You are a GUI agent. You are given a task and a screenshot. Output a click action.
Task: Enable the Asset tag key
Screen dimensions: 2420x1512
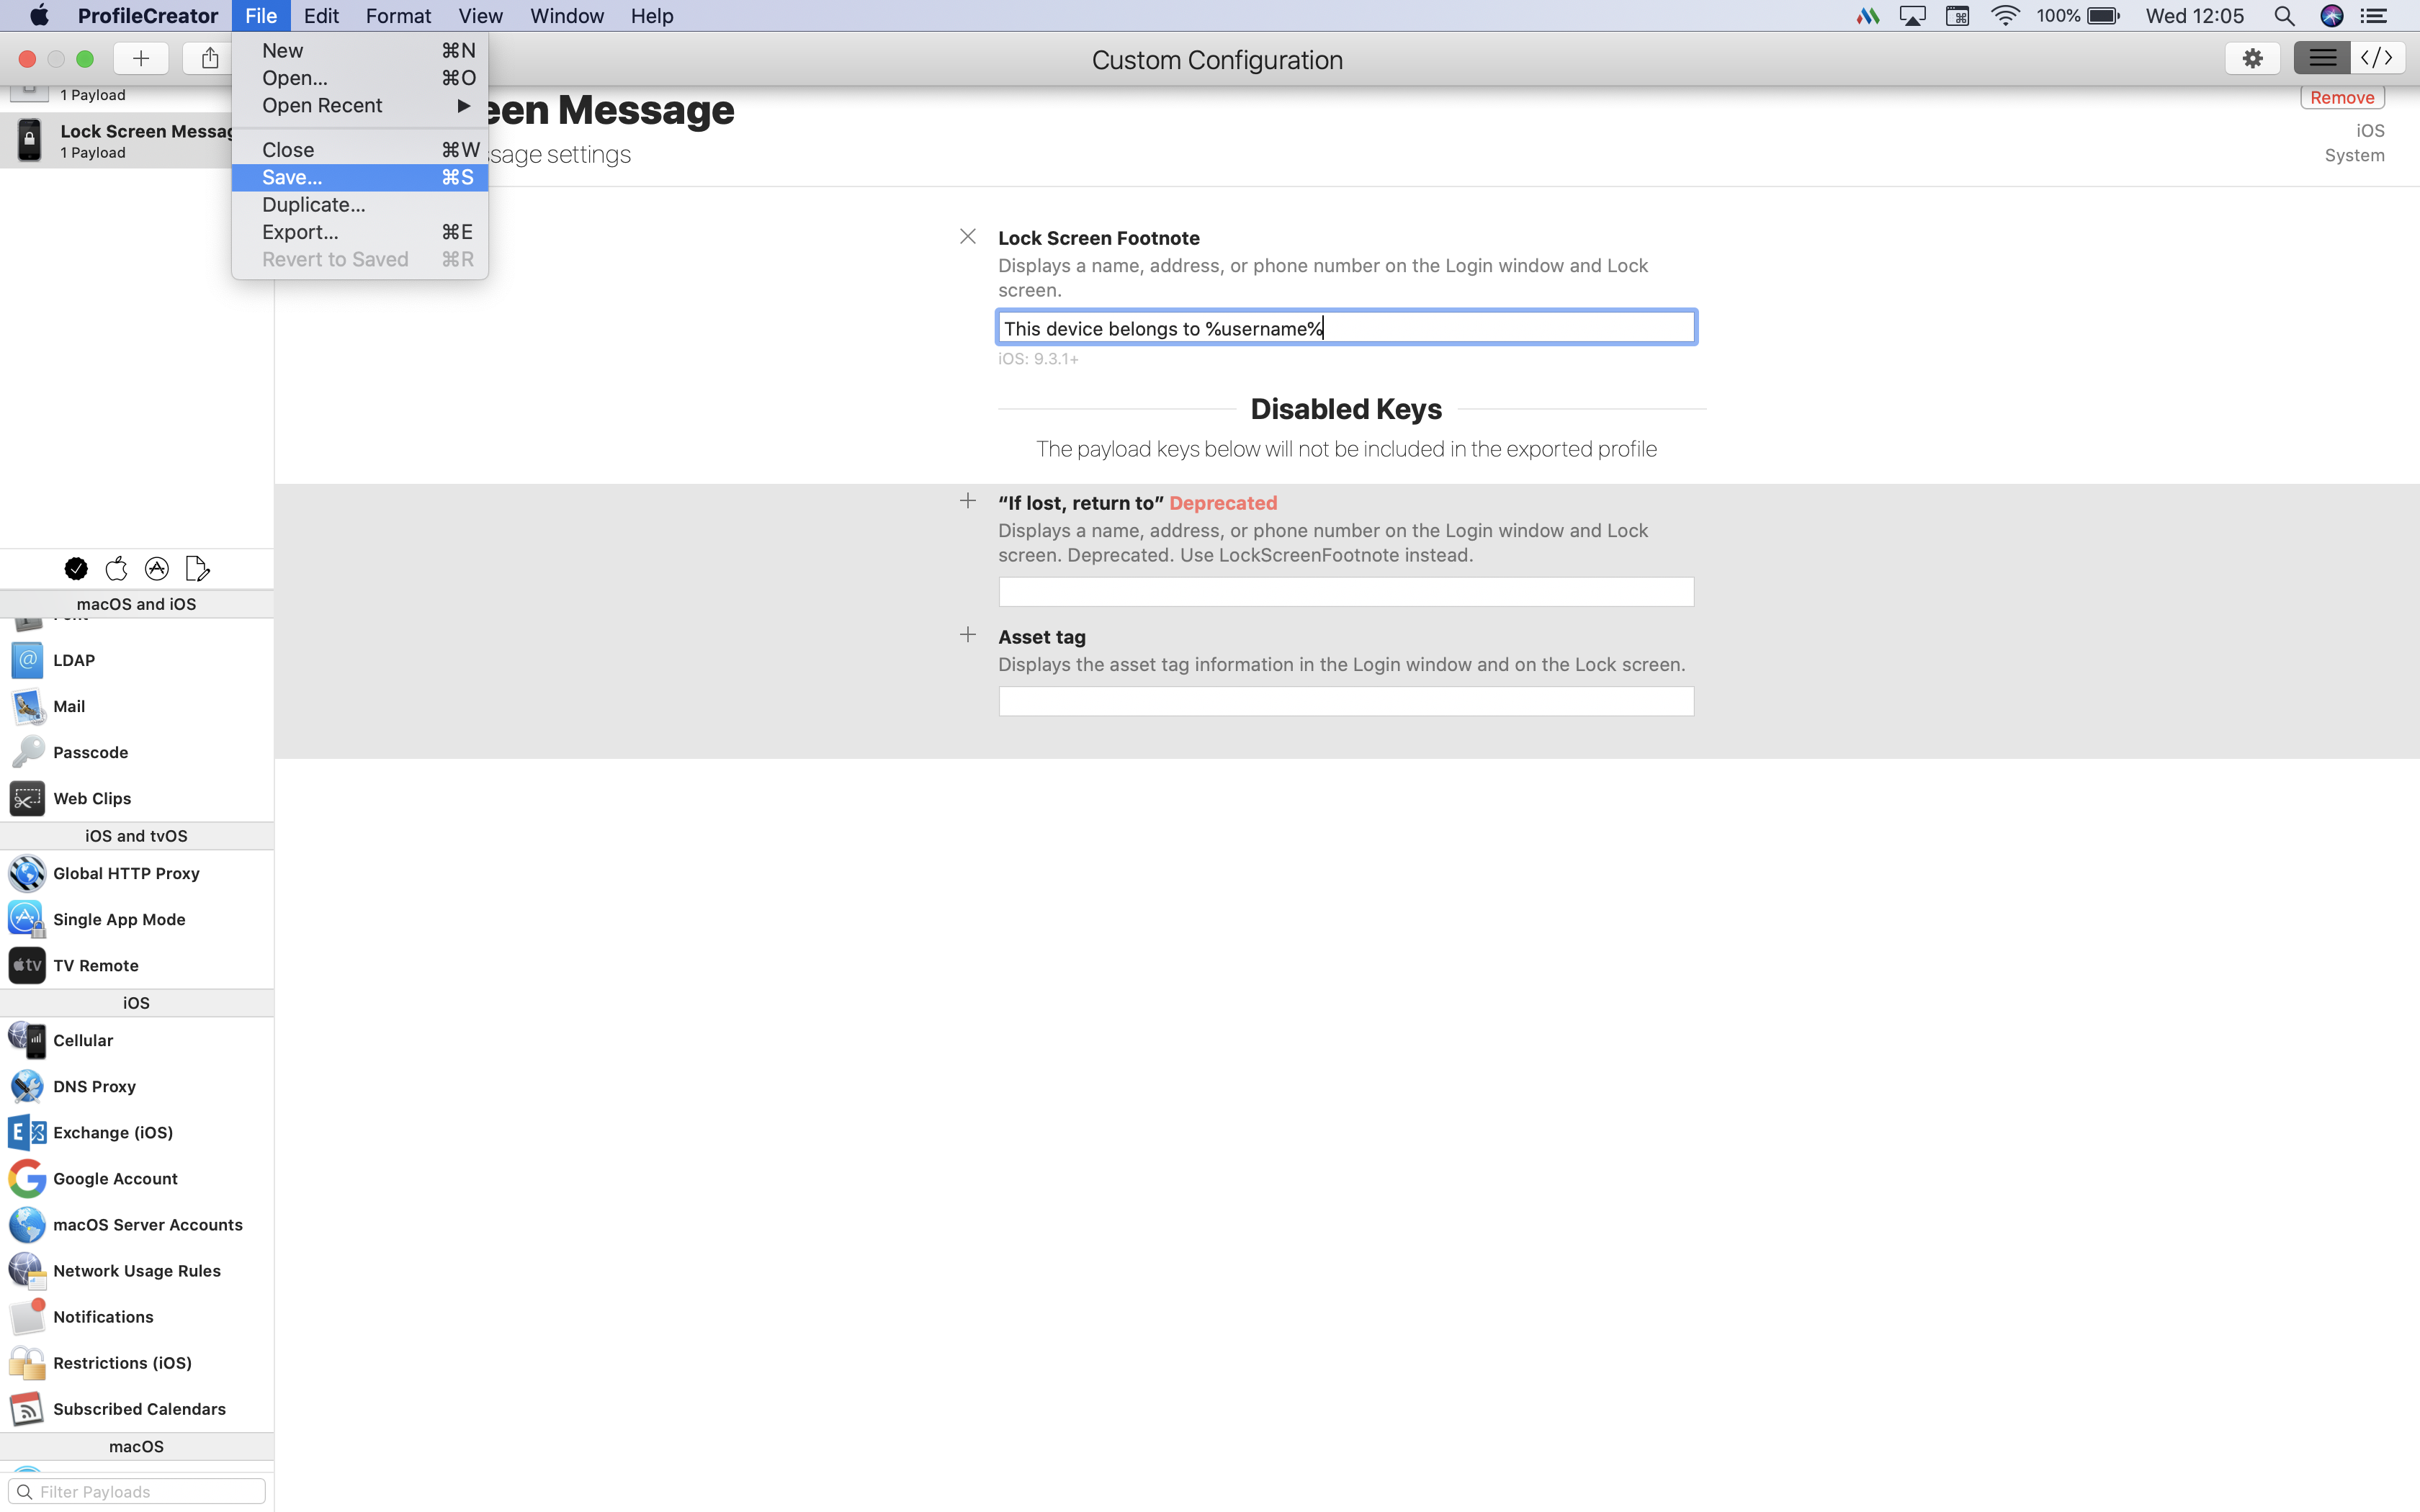[967, 635]
